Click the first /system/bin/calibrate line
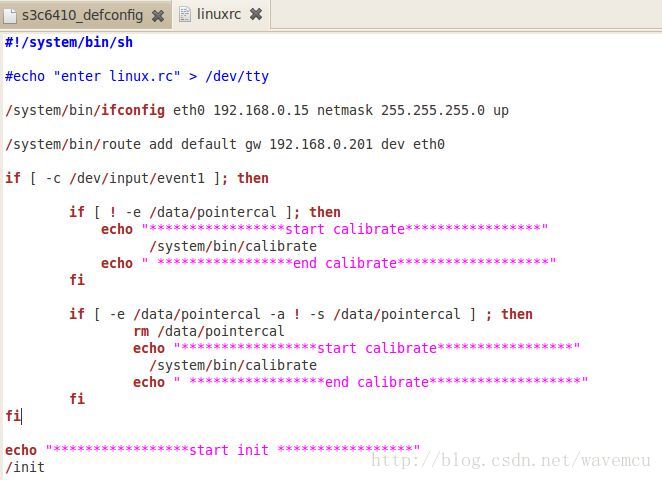 click(233, 246)
